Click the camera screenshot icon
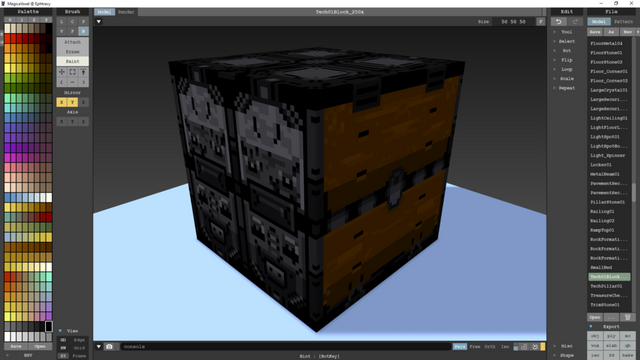Viewport: 640px width, 360px height. [109, 347]
